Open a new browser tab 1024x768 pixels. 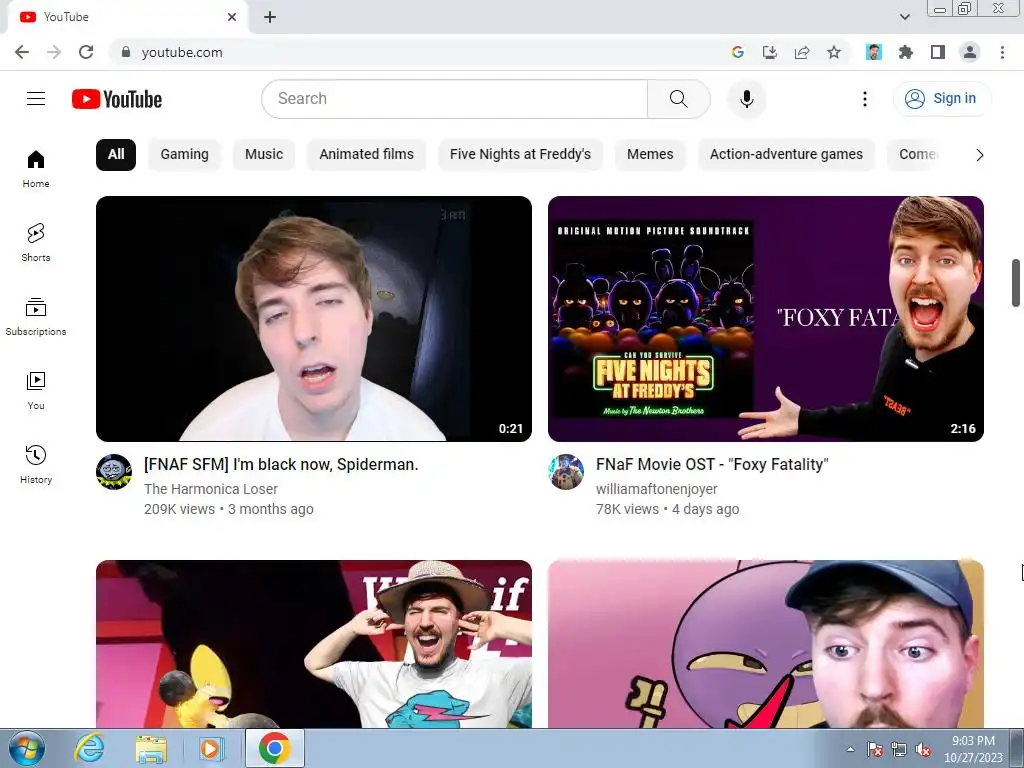point(270,17)
